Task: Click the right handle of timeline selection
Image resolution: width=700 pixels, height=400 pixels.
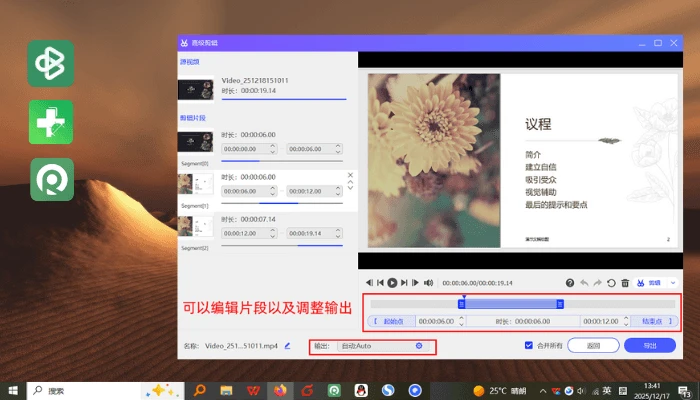Action: point(560,304)
